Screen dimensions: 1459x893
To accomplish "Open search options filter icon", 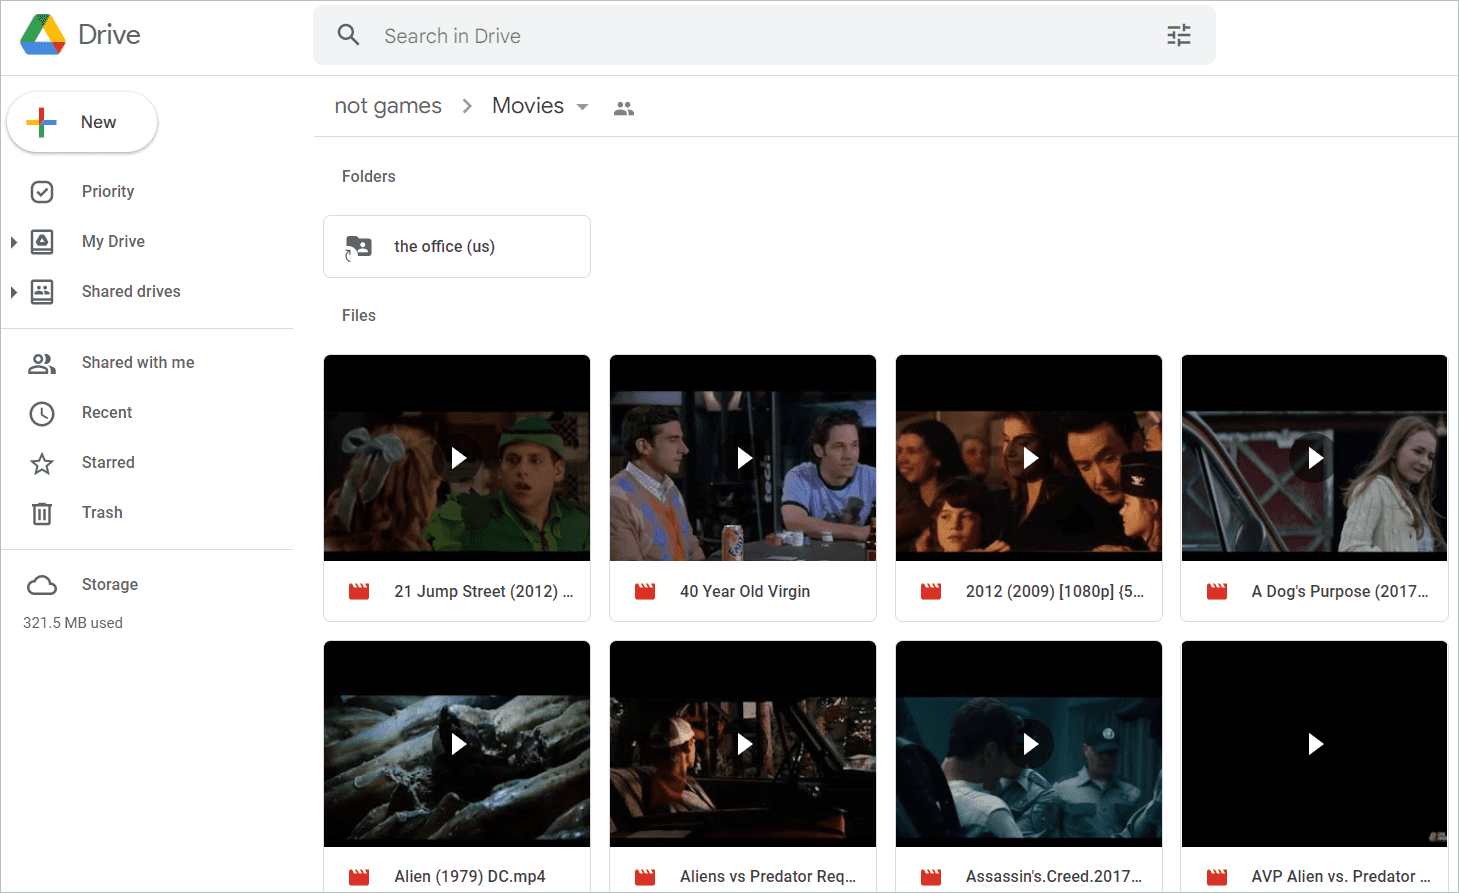I will click(x=1179, y=35).
